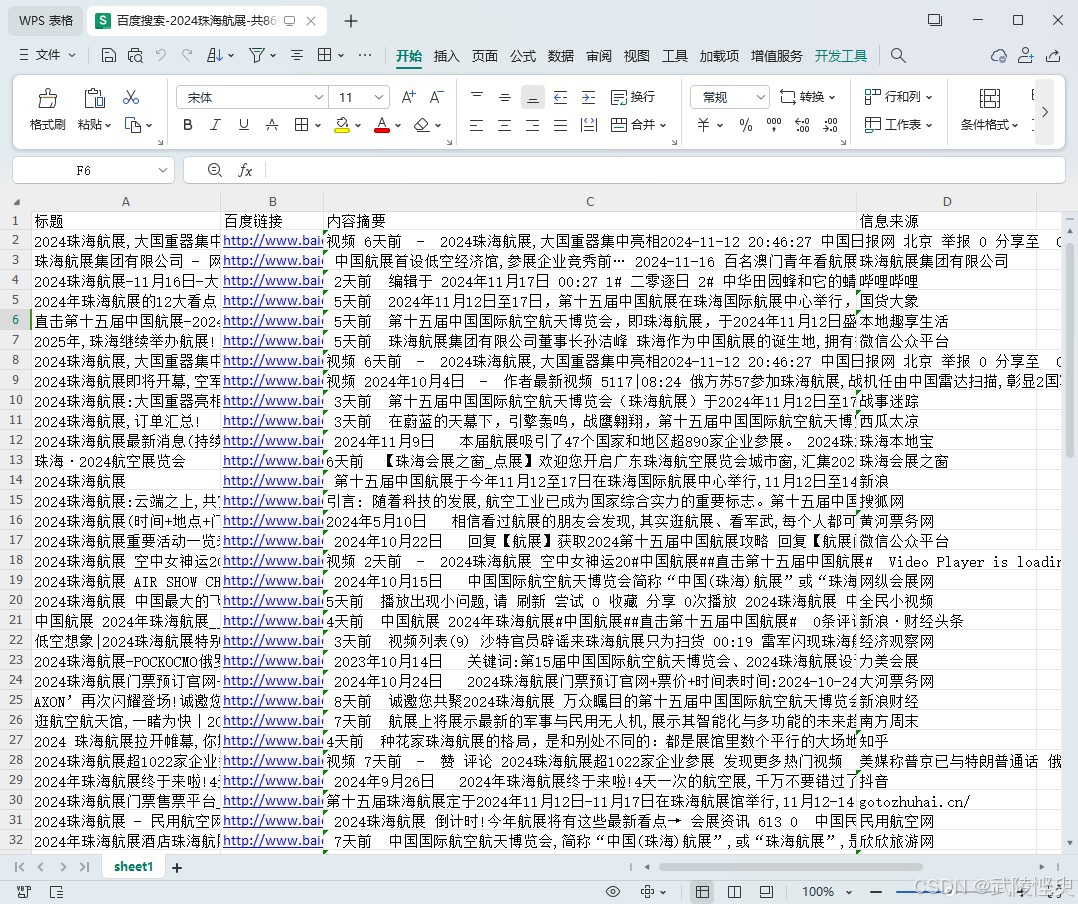1078x904 pixels.
Task: Open the font color dropdown arrow
Action: click(398, 125)
